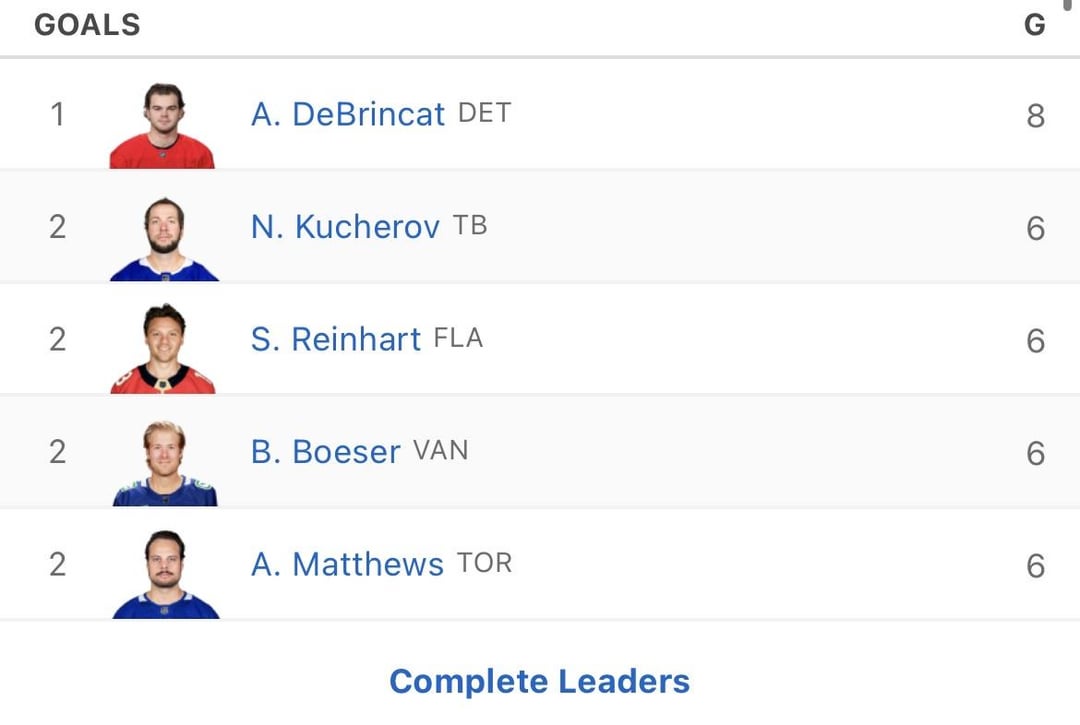
Task: Click the VAN team abbreviation
Action: tap(440, 451)
